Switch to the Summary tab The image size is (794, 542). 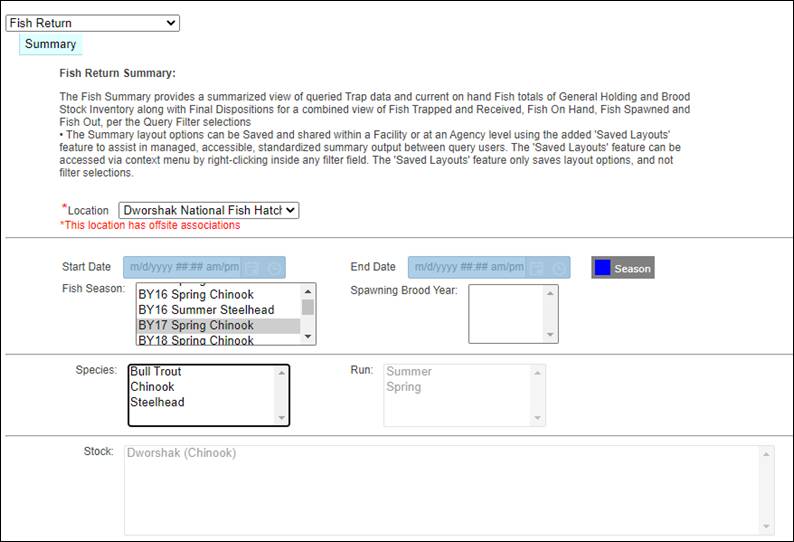50,44
